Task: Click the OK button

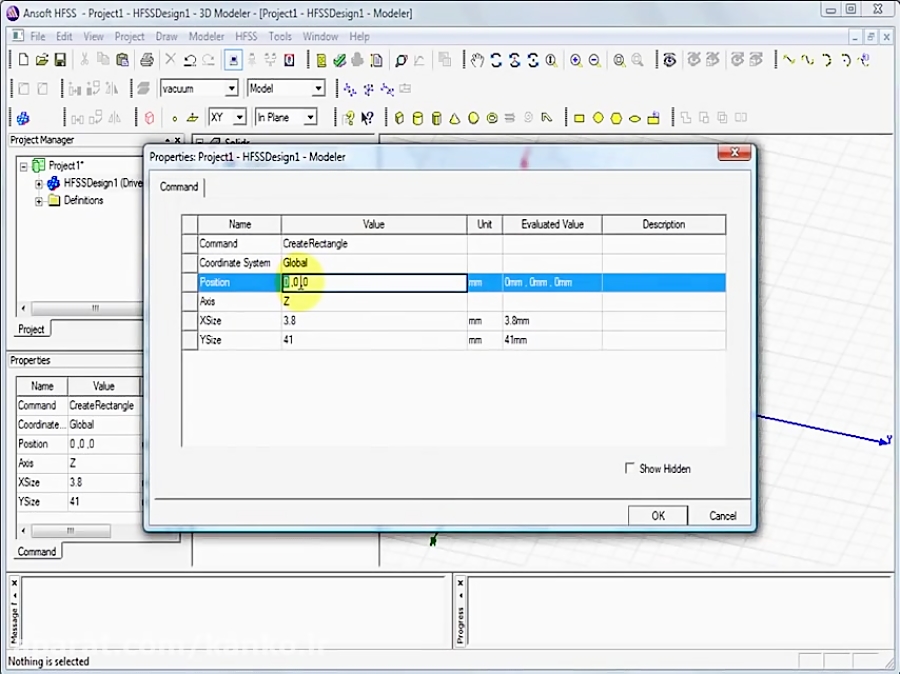Action: tap(657, 515)
